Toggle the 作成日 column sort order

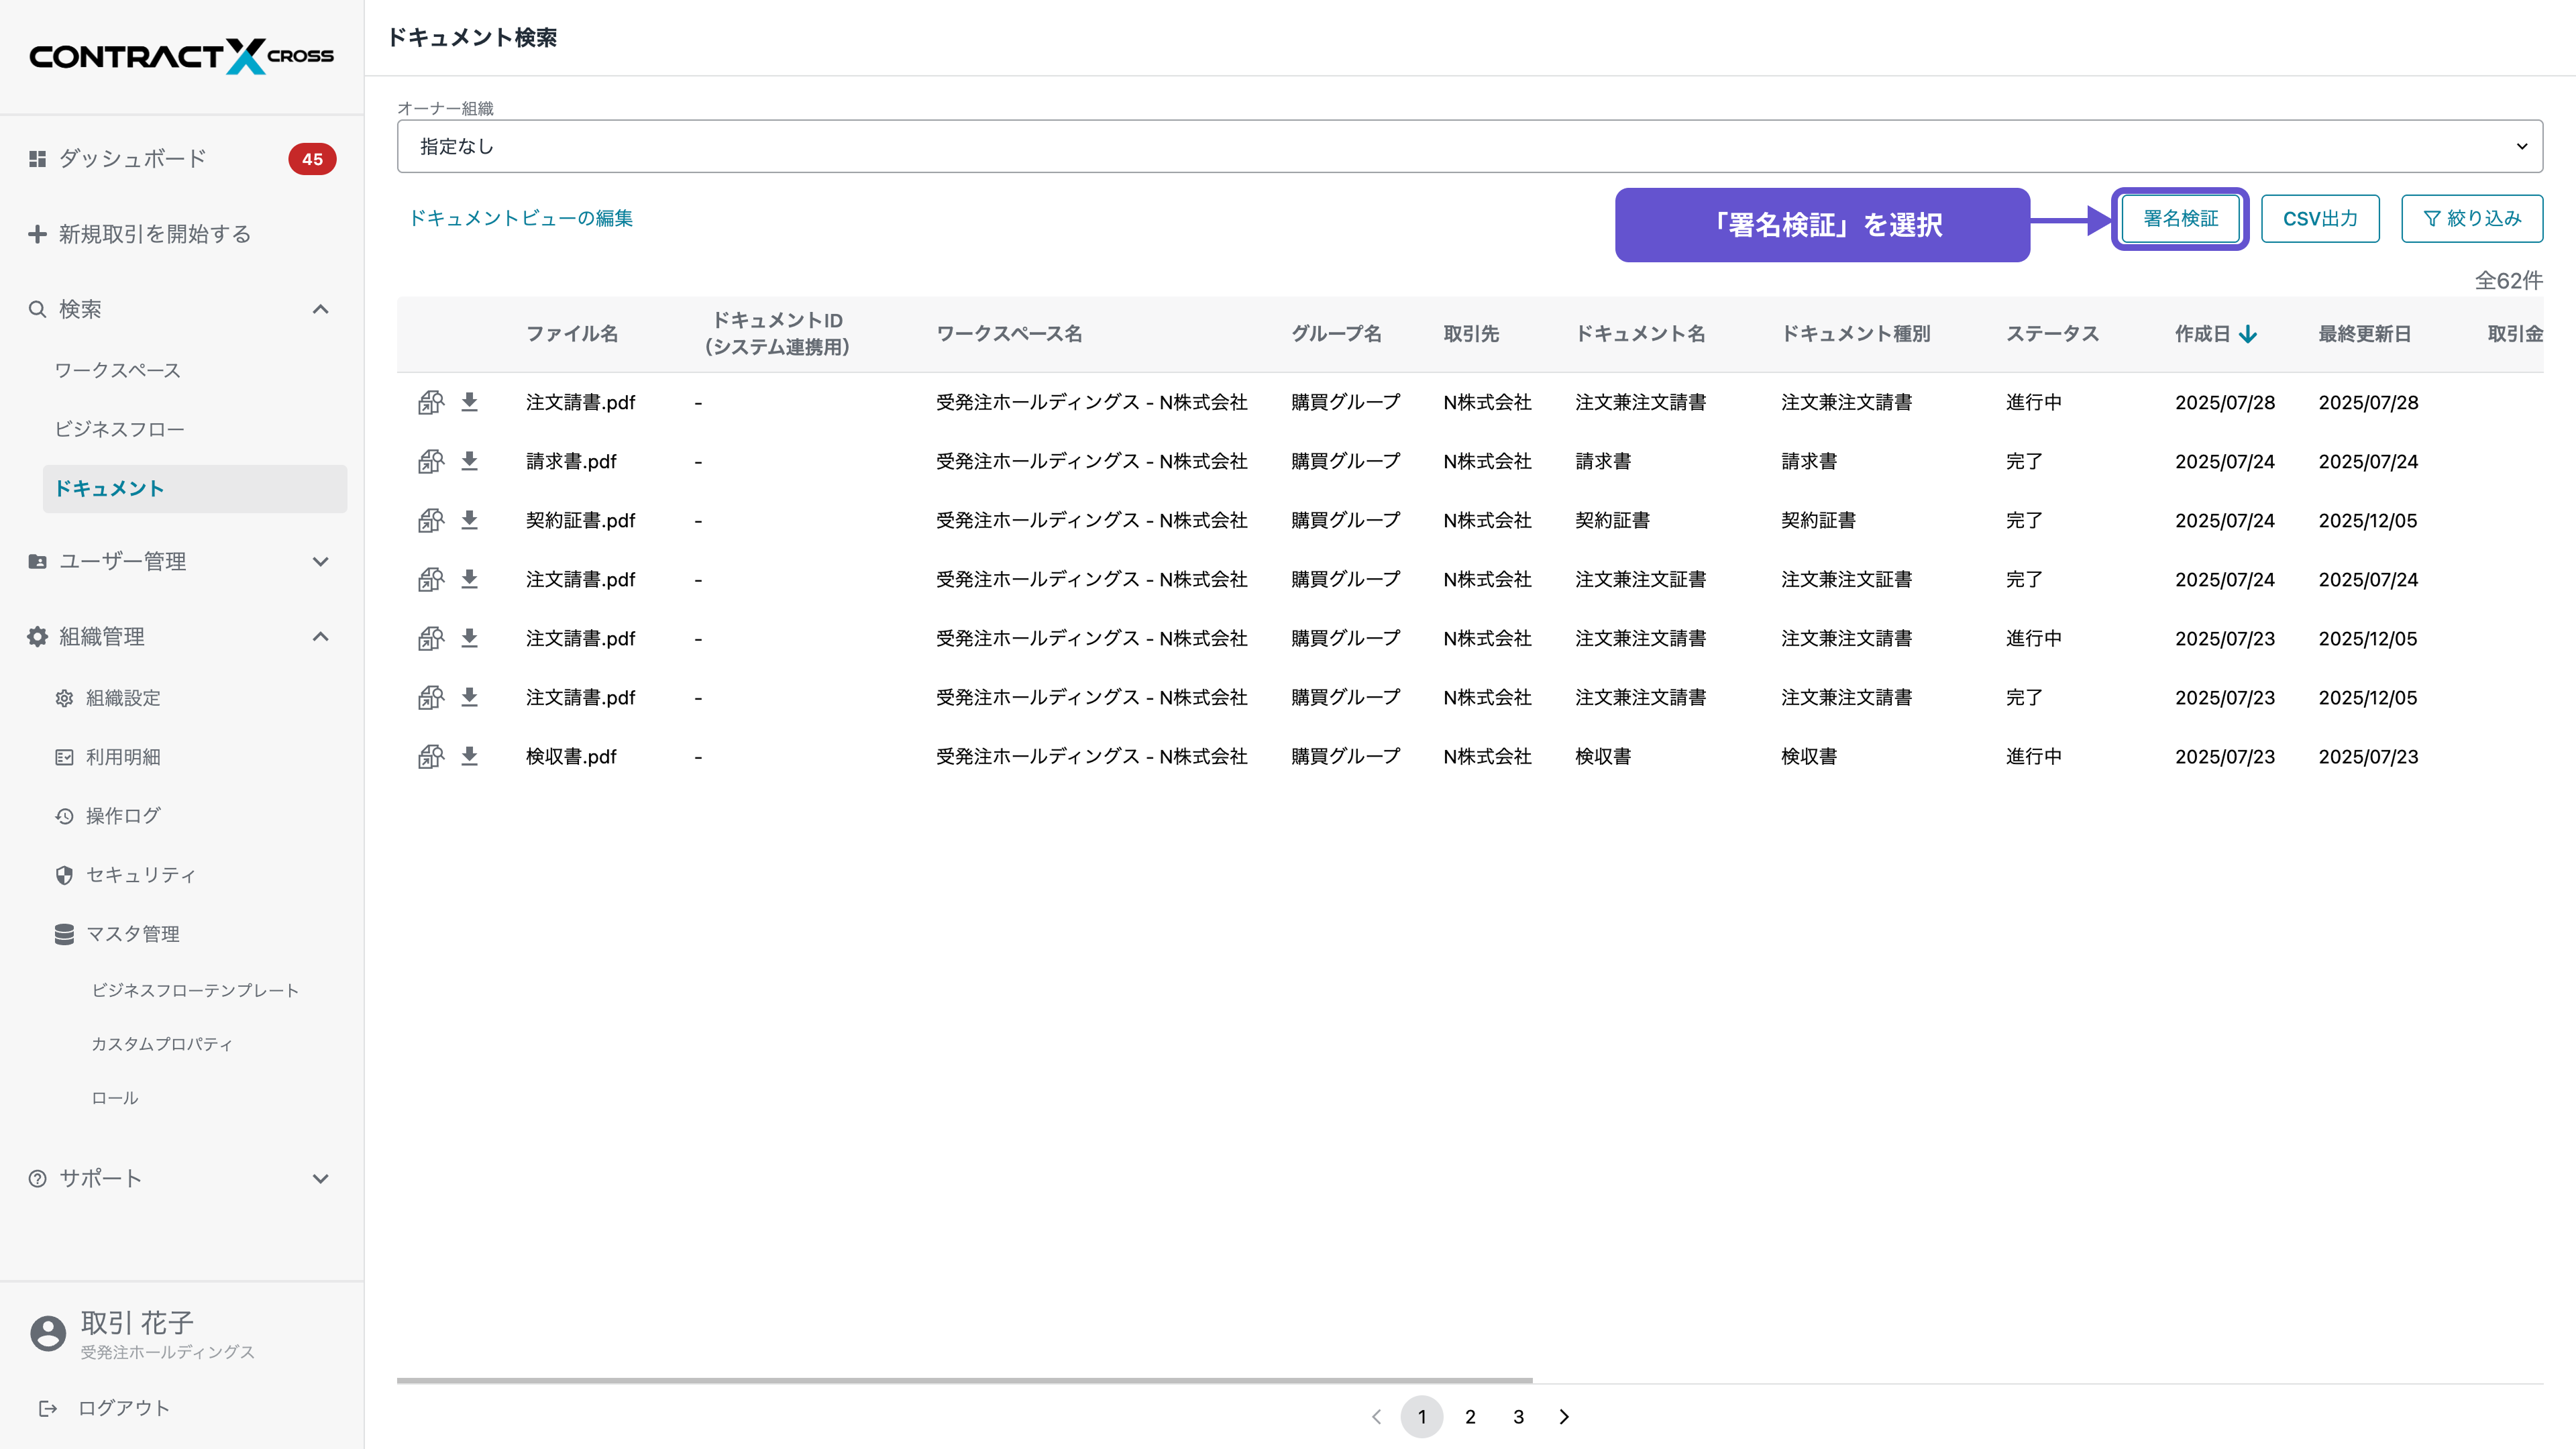2249,335
